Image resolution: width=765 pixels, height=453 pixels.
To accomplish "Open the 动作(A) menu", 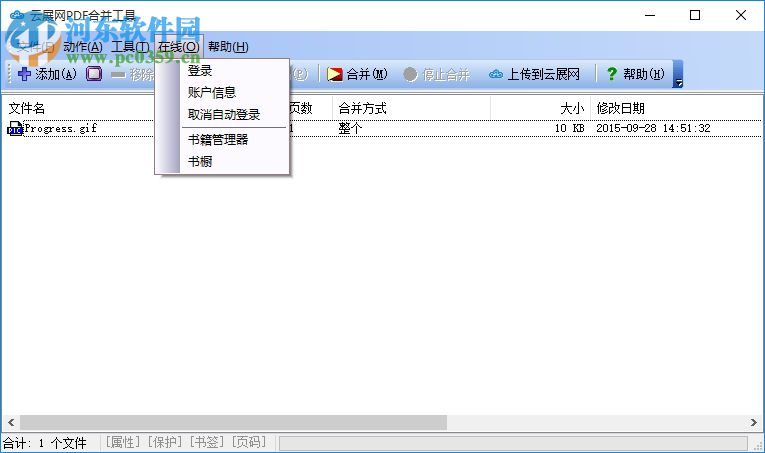I will pyautogui.click(x=82, y=47).
